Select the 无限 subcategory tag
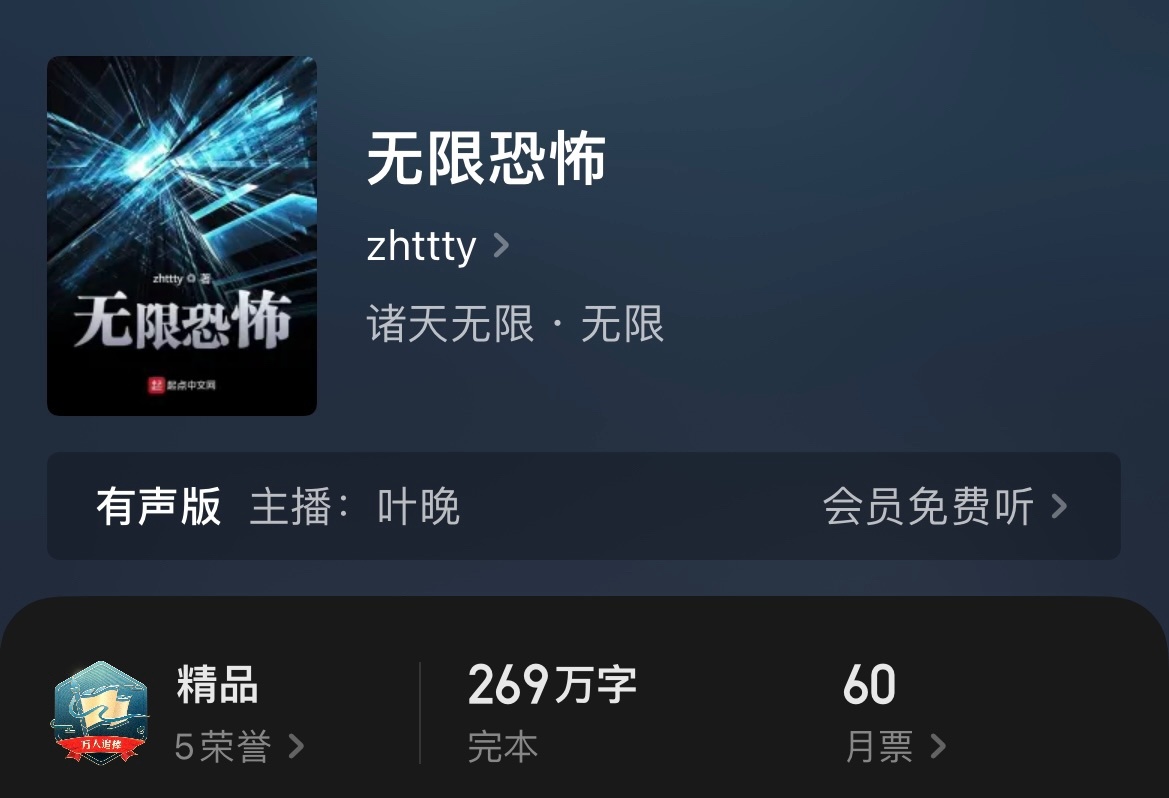The height and width of the screenshot is (798, 1169). click(622, 324)
